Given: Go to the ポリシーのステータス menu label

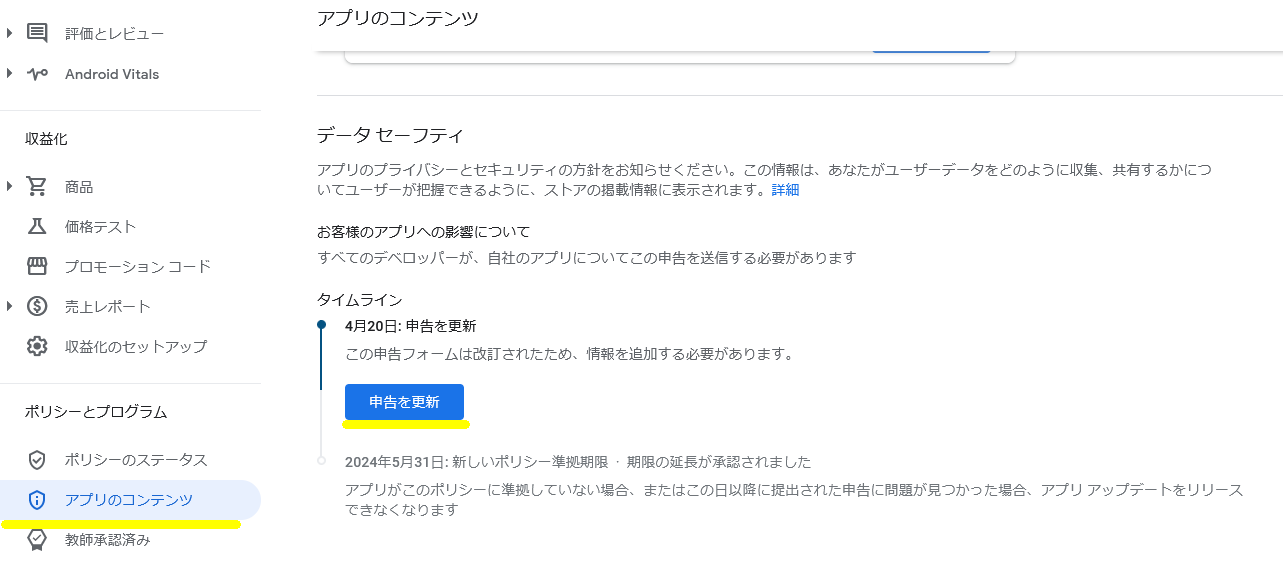Looking at the screenshot, I should click(136, 460).
